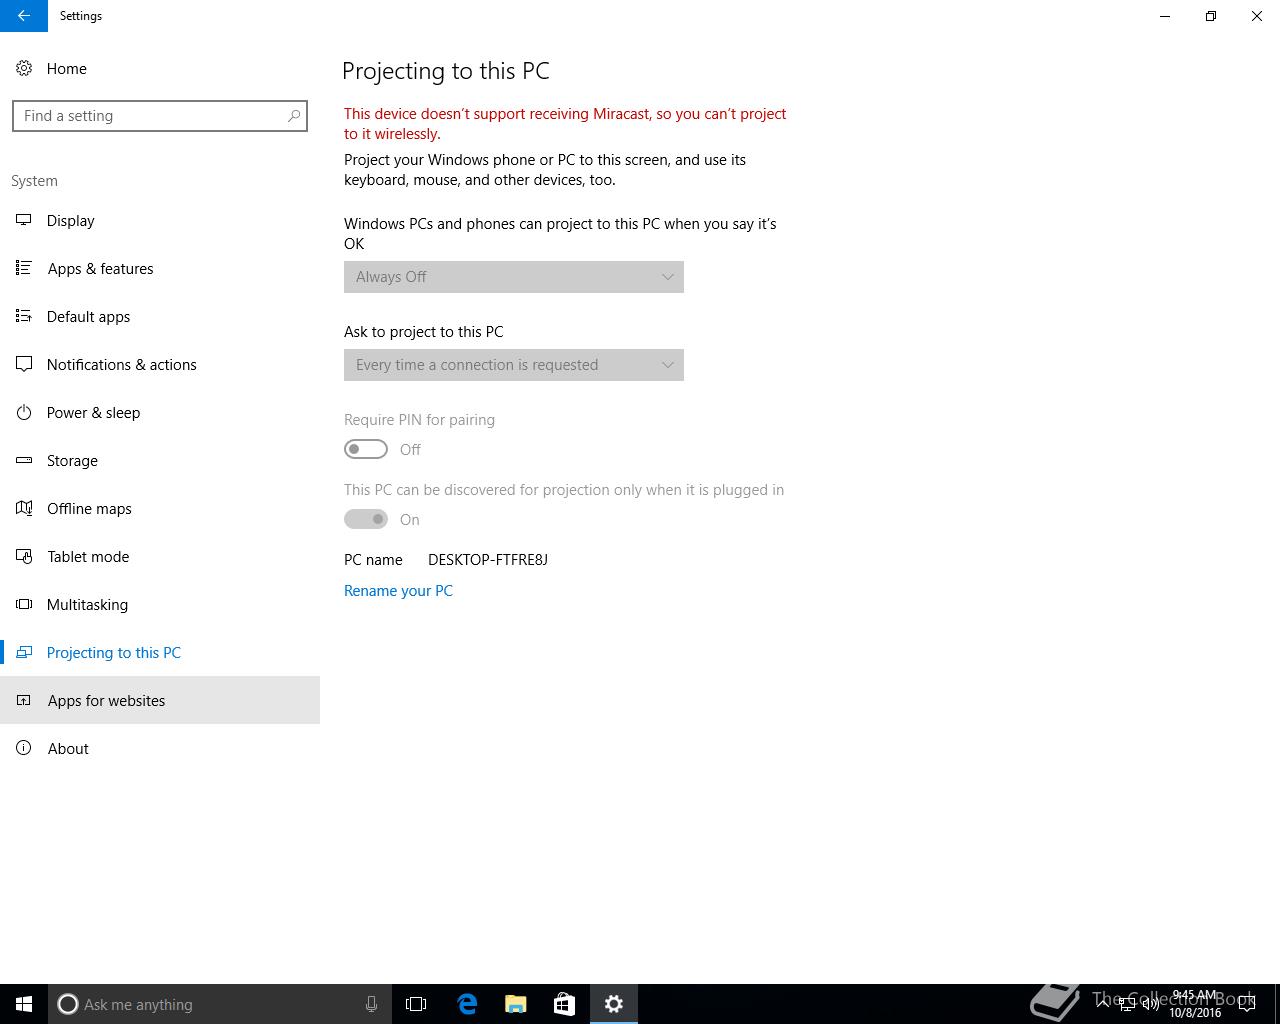The height and width of the screenshot is (1024, 1280).
Task: Open the About page
Action: [x=160, y=748]
